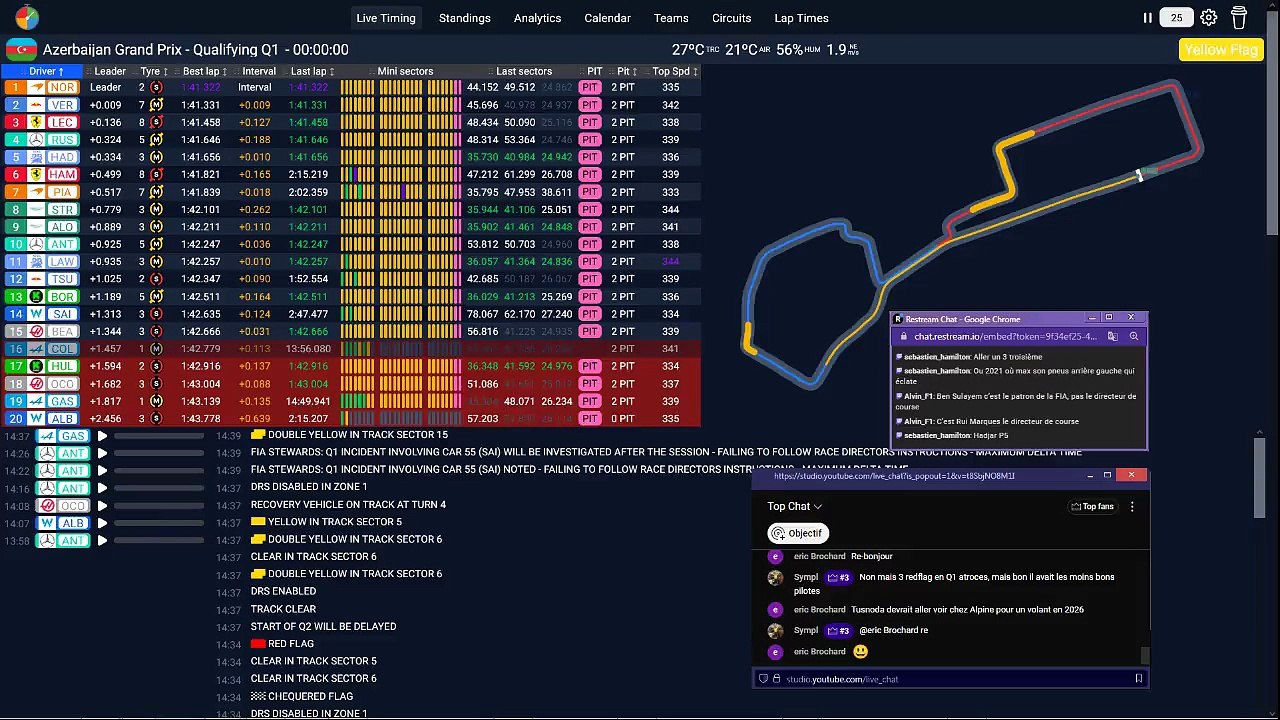The height and width of the screenshot is (720, 1280).
Task: Click the delay value 25 field
Action: (x=1177, y=18)
